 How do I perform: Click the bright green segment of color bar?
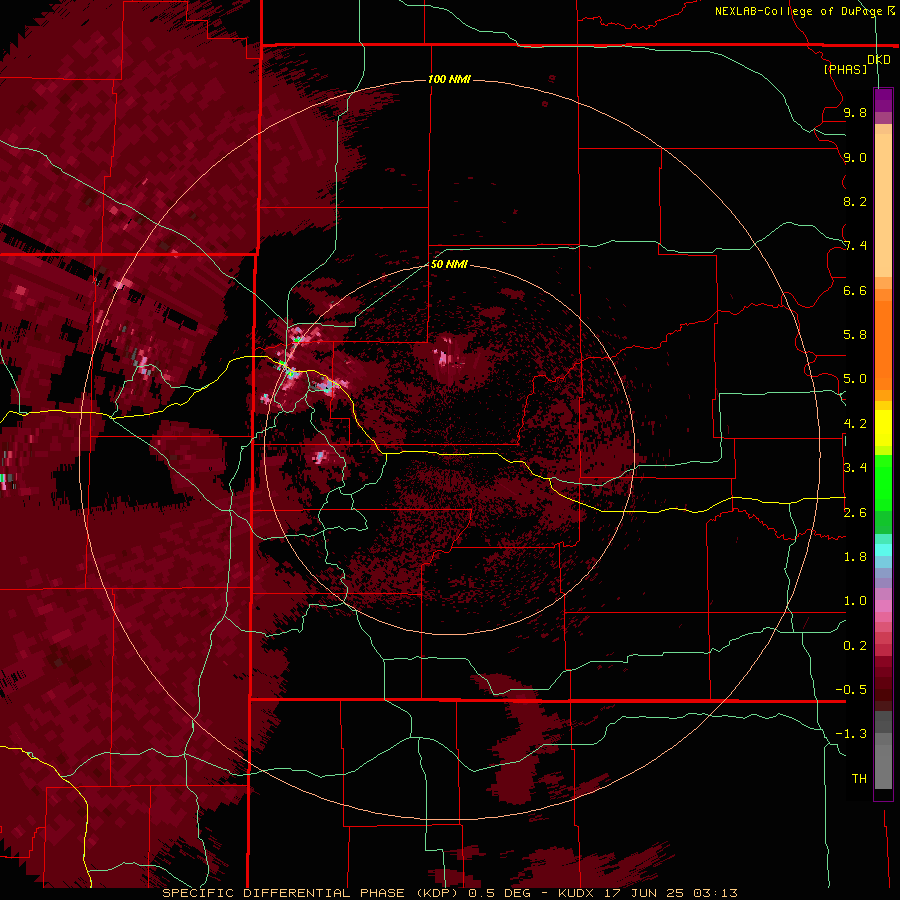(883, 485)
